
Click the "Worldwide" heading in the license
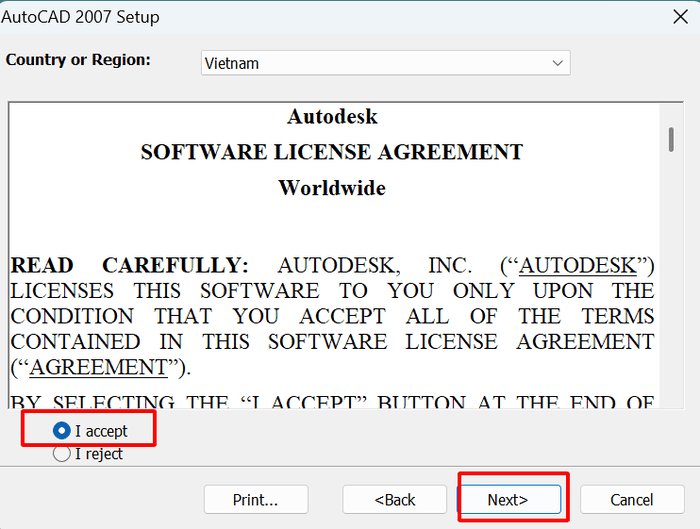point(332,187)
